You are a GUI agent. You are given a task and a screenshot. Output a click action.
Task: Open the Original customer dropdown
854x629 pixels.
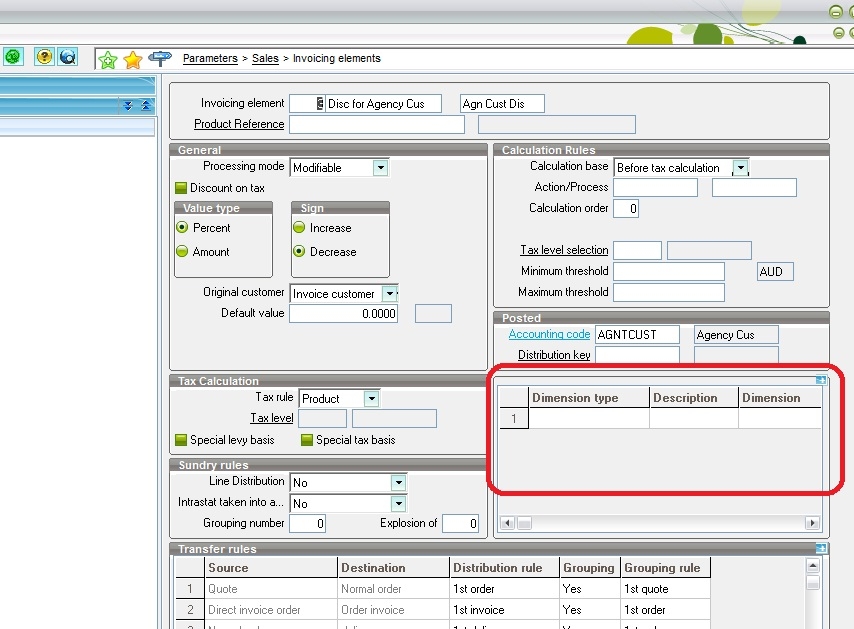389,294
